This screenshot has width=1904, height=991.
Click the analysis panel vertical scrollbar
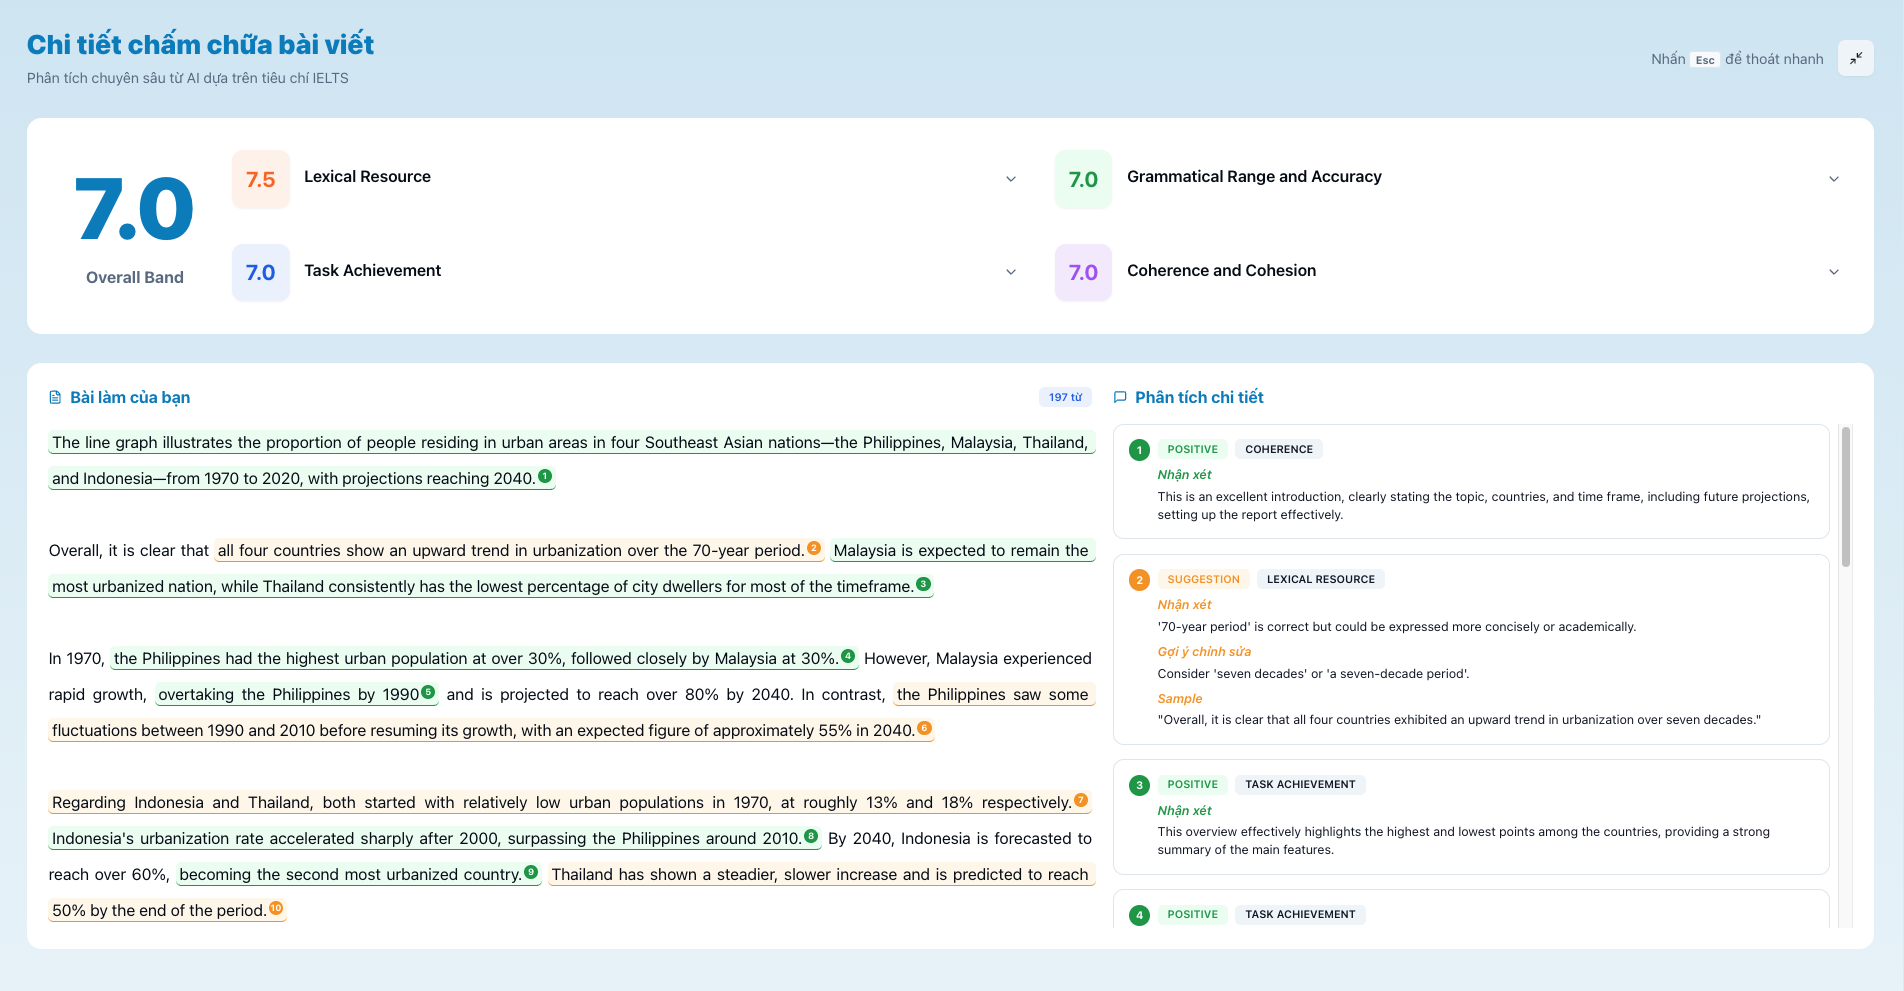pos(1846,500)
